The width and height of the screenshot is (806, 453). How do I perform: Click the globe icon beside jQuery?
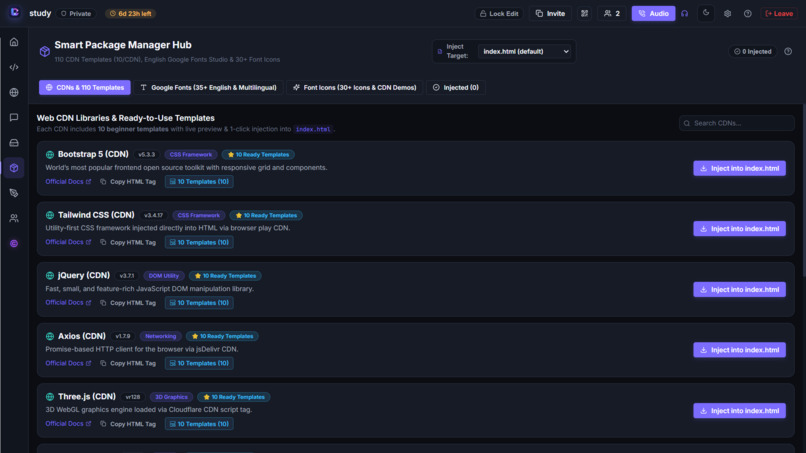coord(50,276)
